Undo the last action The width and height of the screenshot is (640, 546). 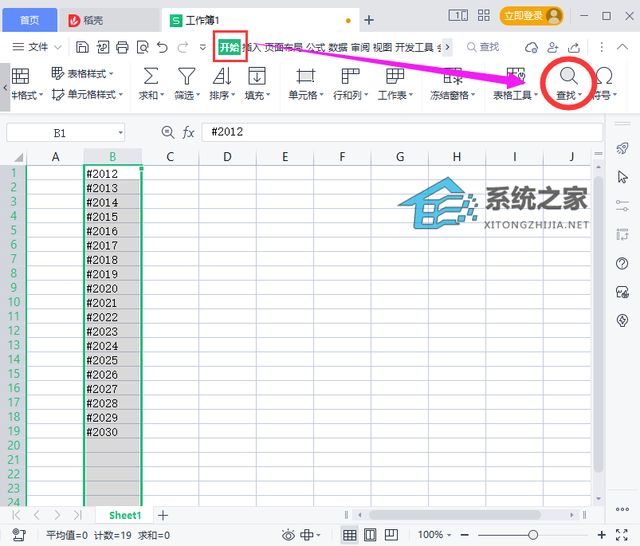click(162, 47)
